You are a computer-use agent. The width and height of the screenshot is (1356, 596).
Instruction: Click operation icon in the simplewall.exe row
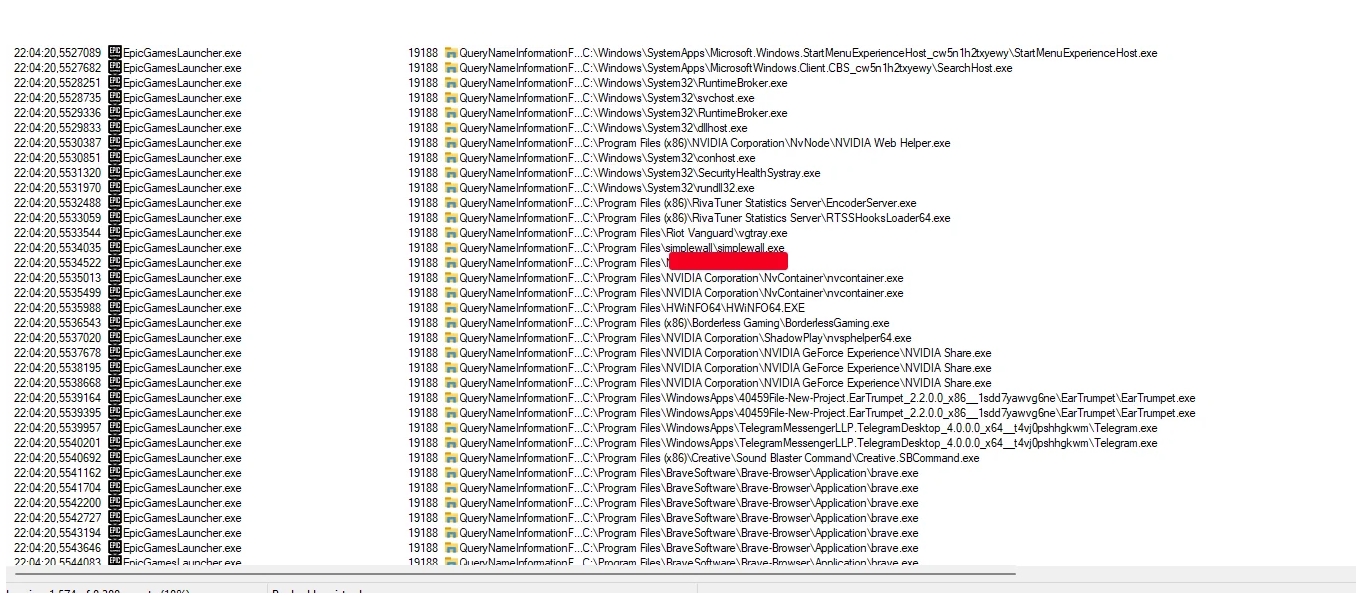[450, 248]
